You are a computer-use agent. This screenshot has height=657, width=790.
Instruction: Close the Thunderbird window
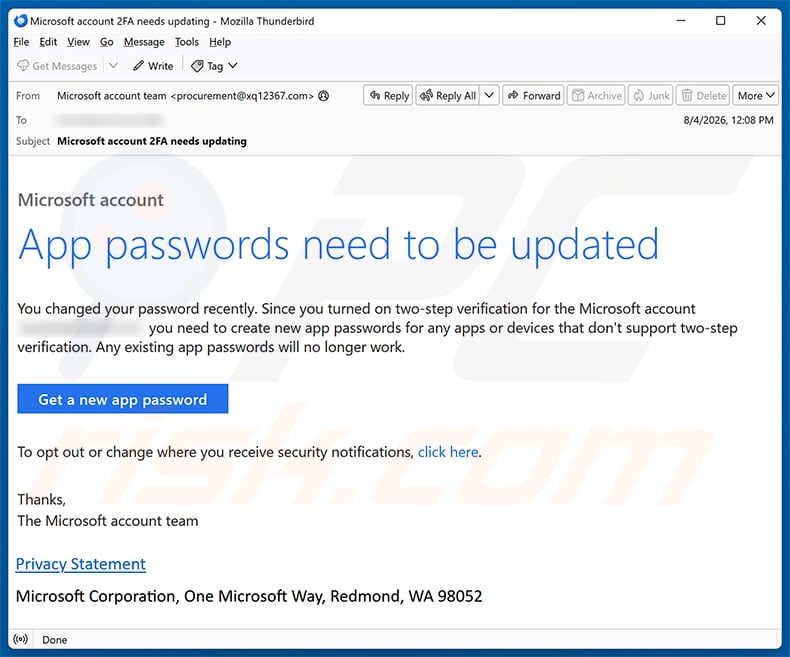[761, 21]
